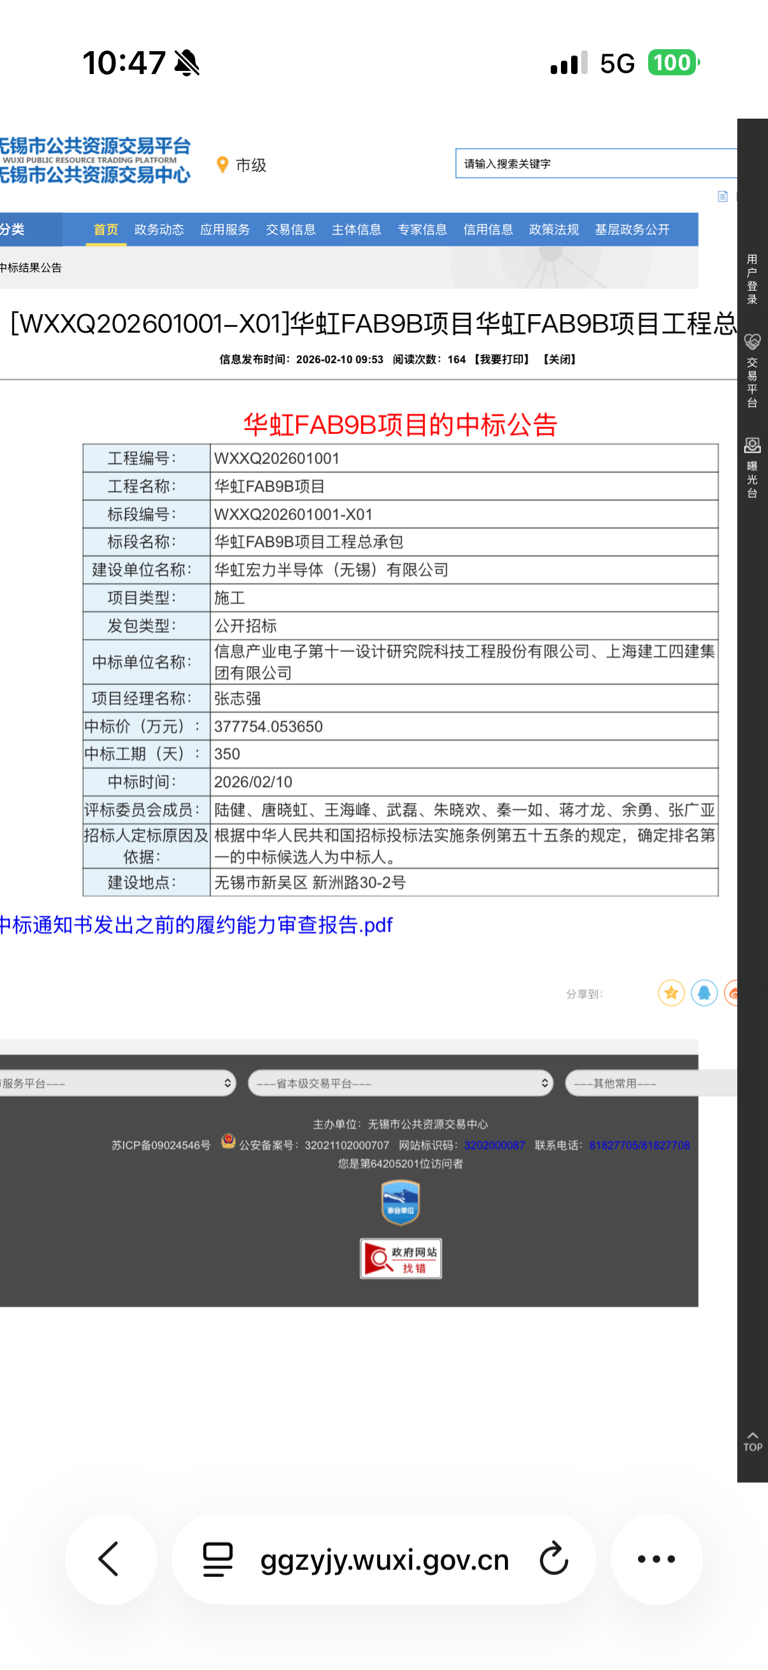Select the address 无锡市新吴区 新洲路30-2号
Viewport: 768px width, 1670px height.
310,882
